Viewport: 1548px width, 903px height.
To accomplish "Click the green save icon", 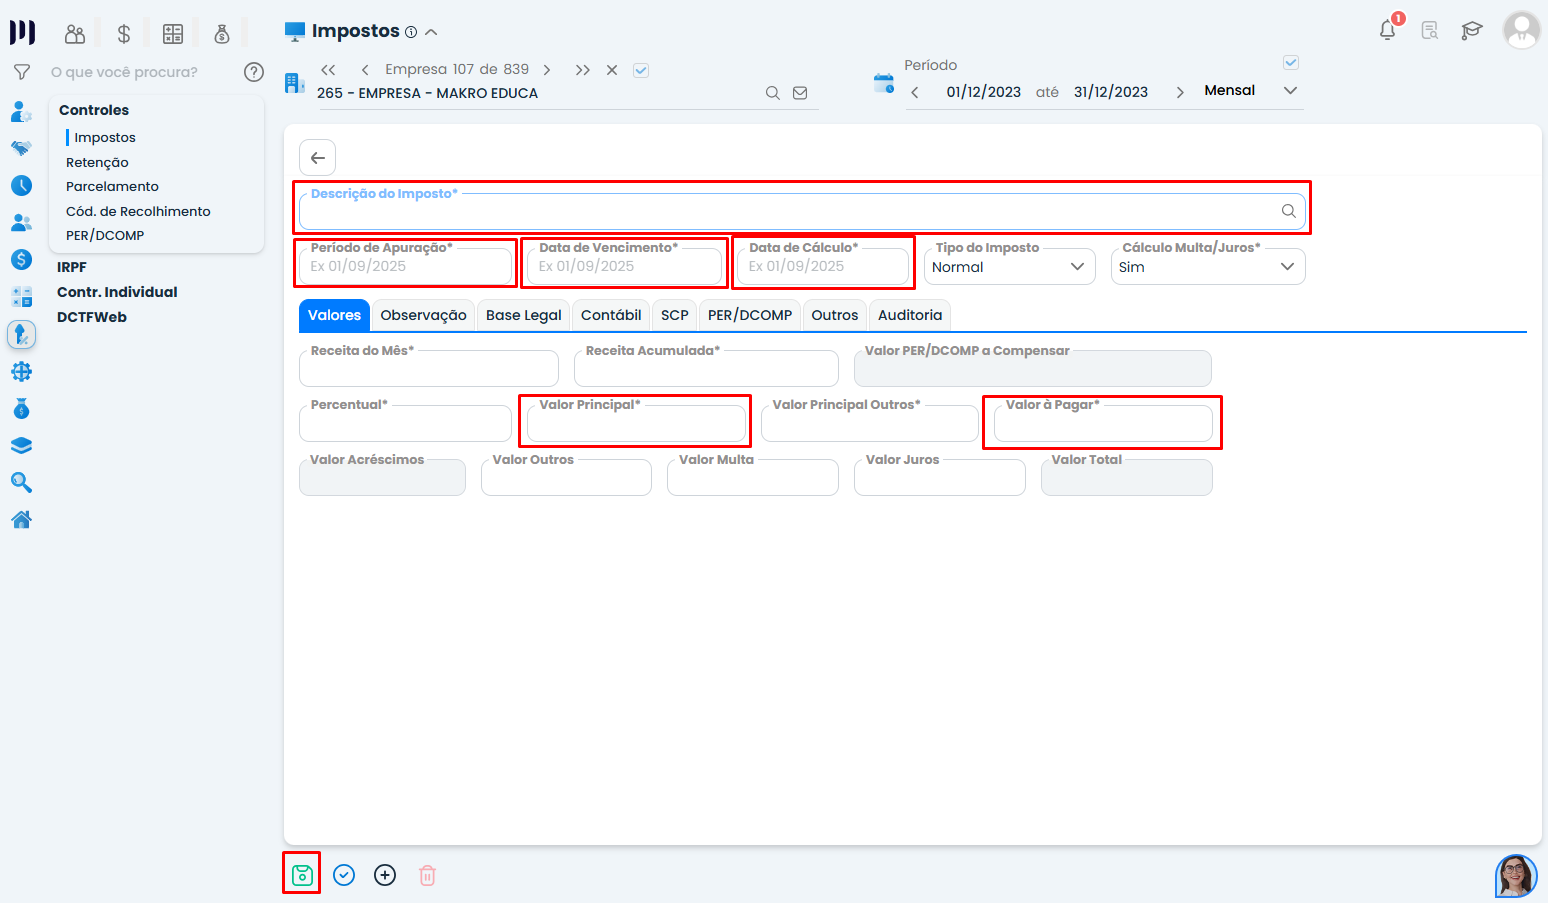I will pos(302,876).
